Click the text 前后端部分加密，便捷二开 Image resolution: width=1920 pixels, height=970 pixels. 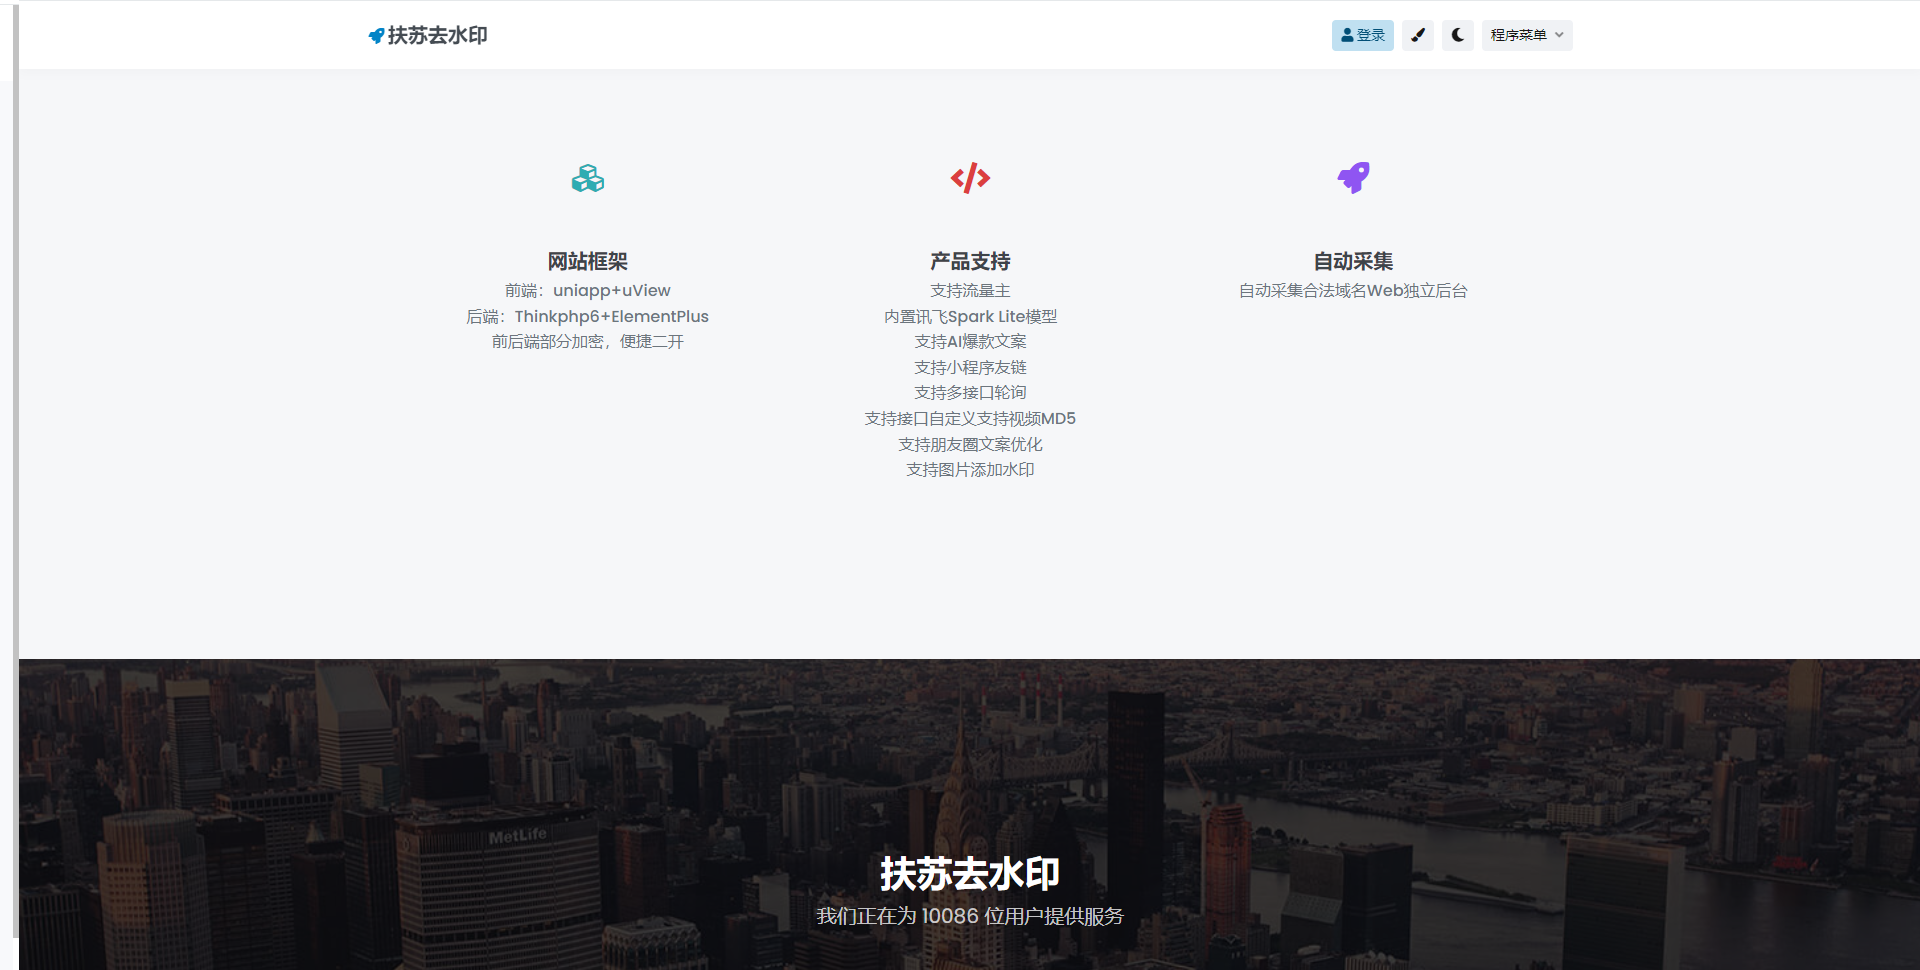[588, 342]
